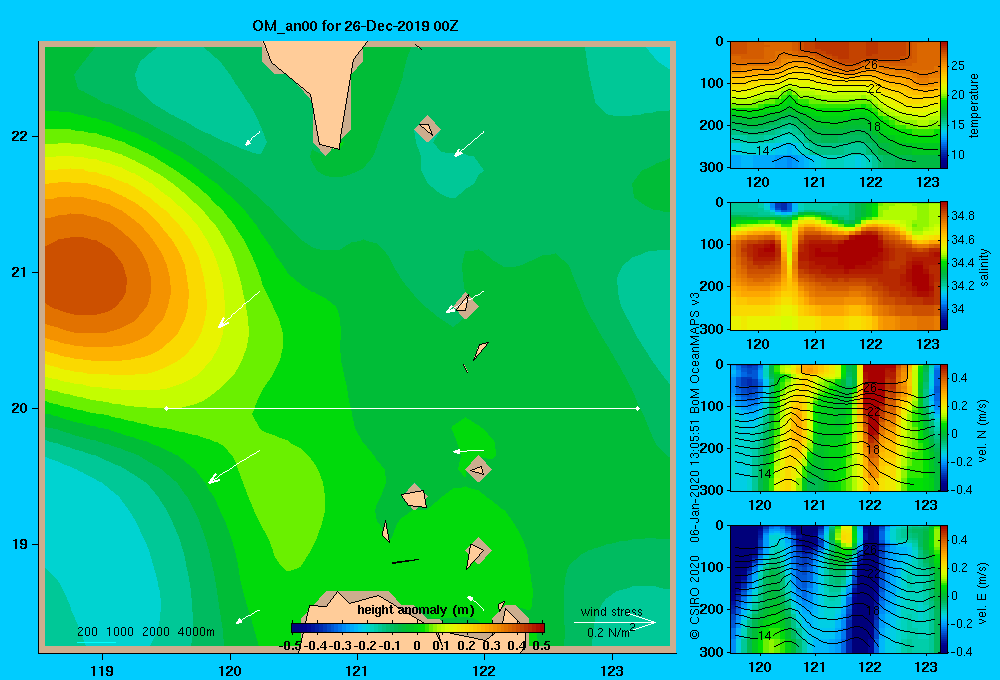The height and width of the screenshot is (680, 1000).
Task: Select the "200" depth contour legend entry
Action: (x=87, y=632)
